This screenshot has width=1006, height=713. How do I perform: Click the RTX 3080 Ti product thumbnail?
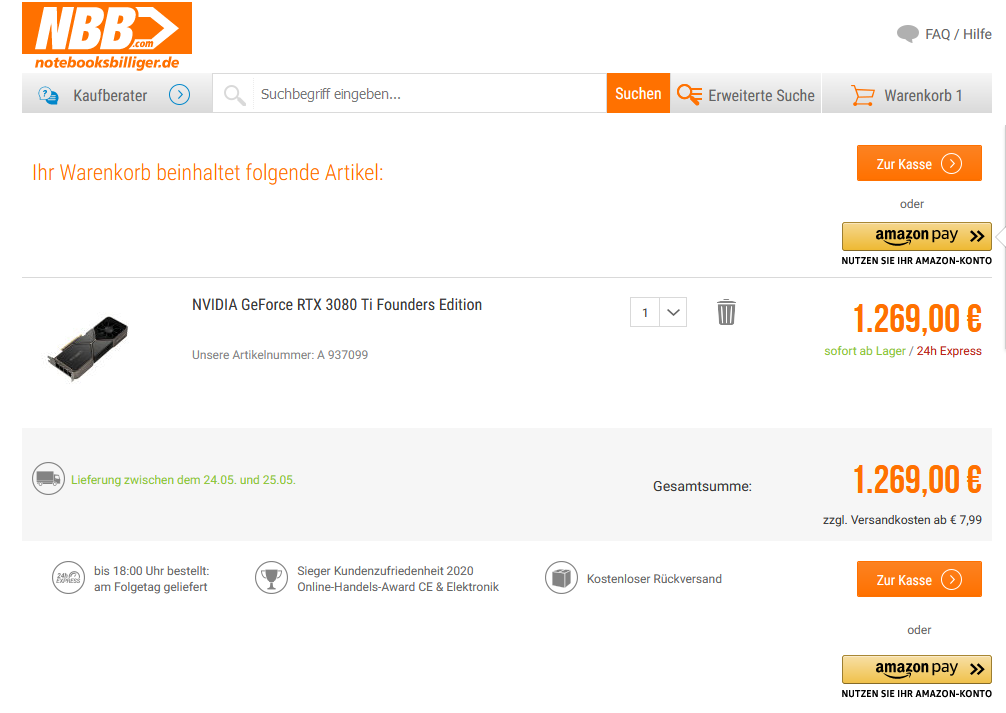tap(89, 348)
